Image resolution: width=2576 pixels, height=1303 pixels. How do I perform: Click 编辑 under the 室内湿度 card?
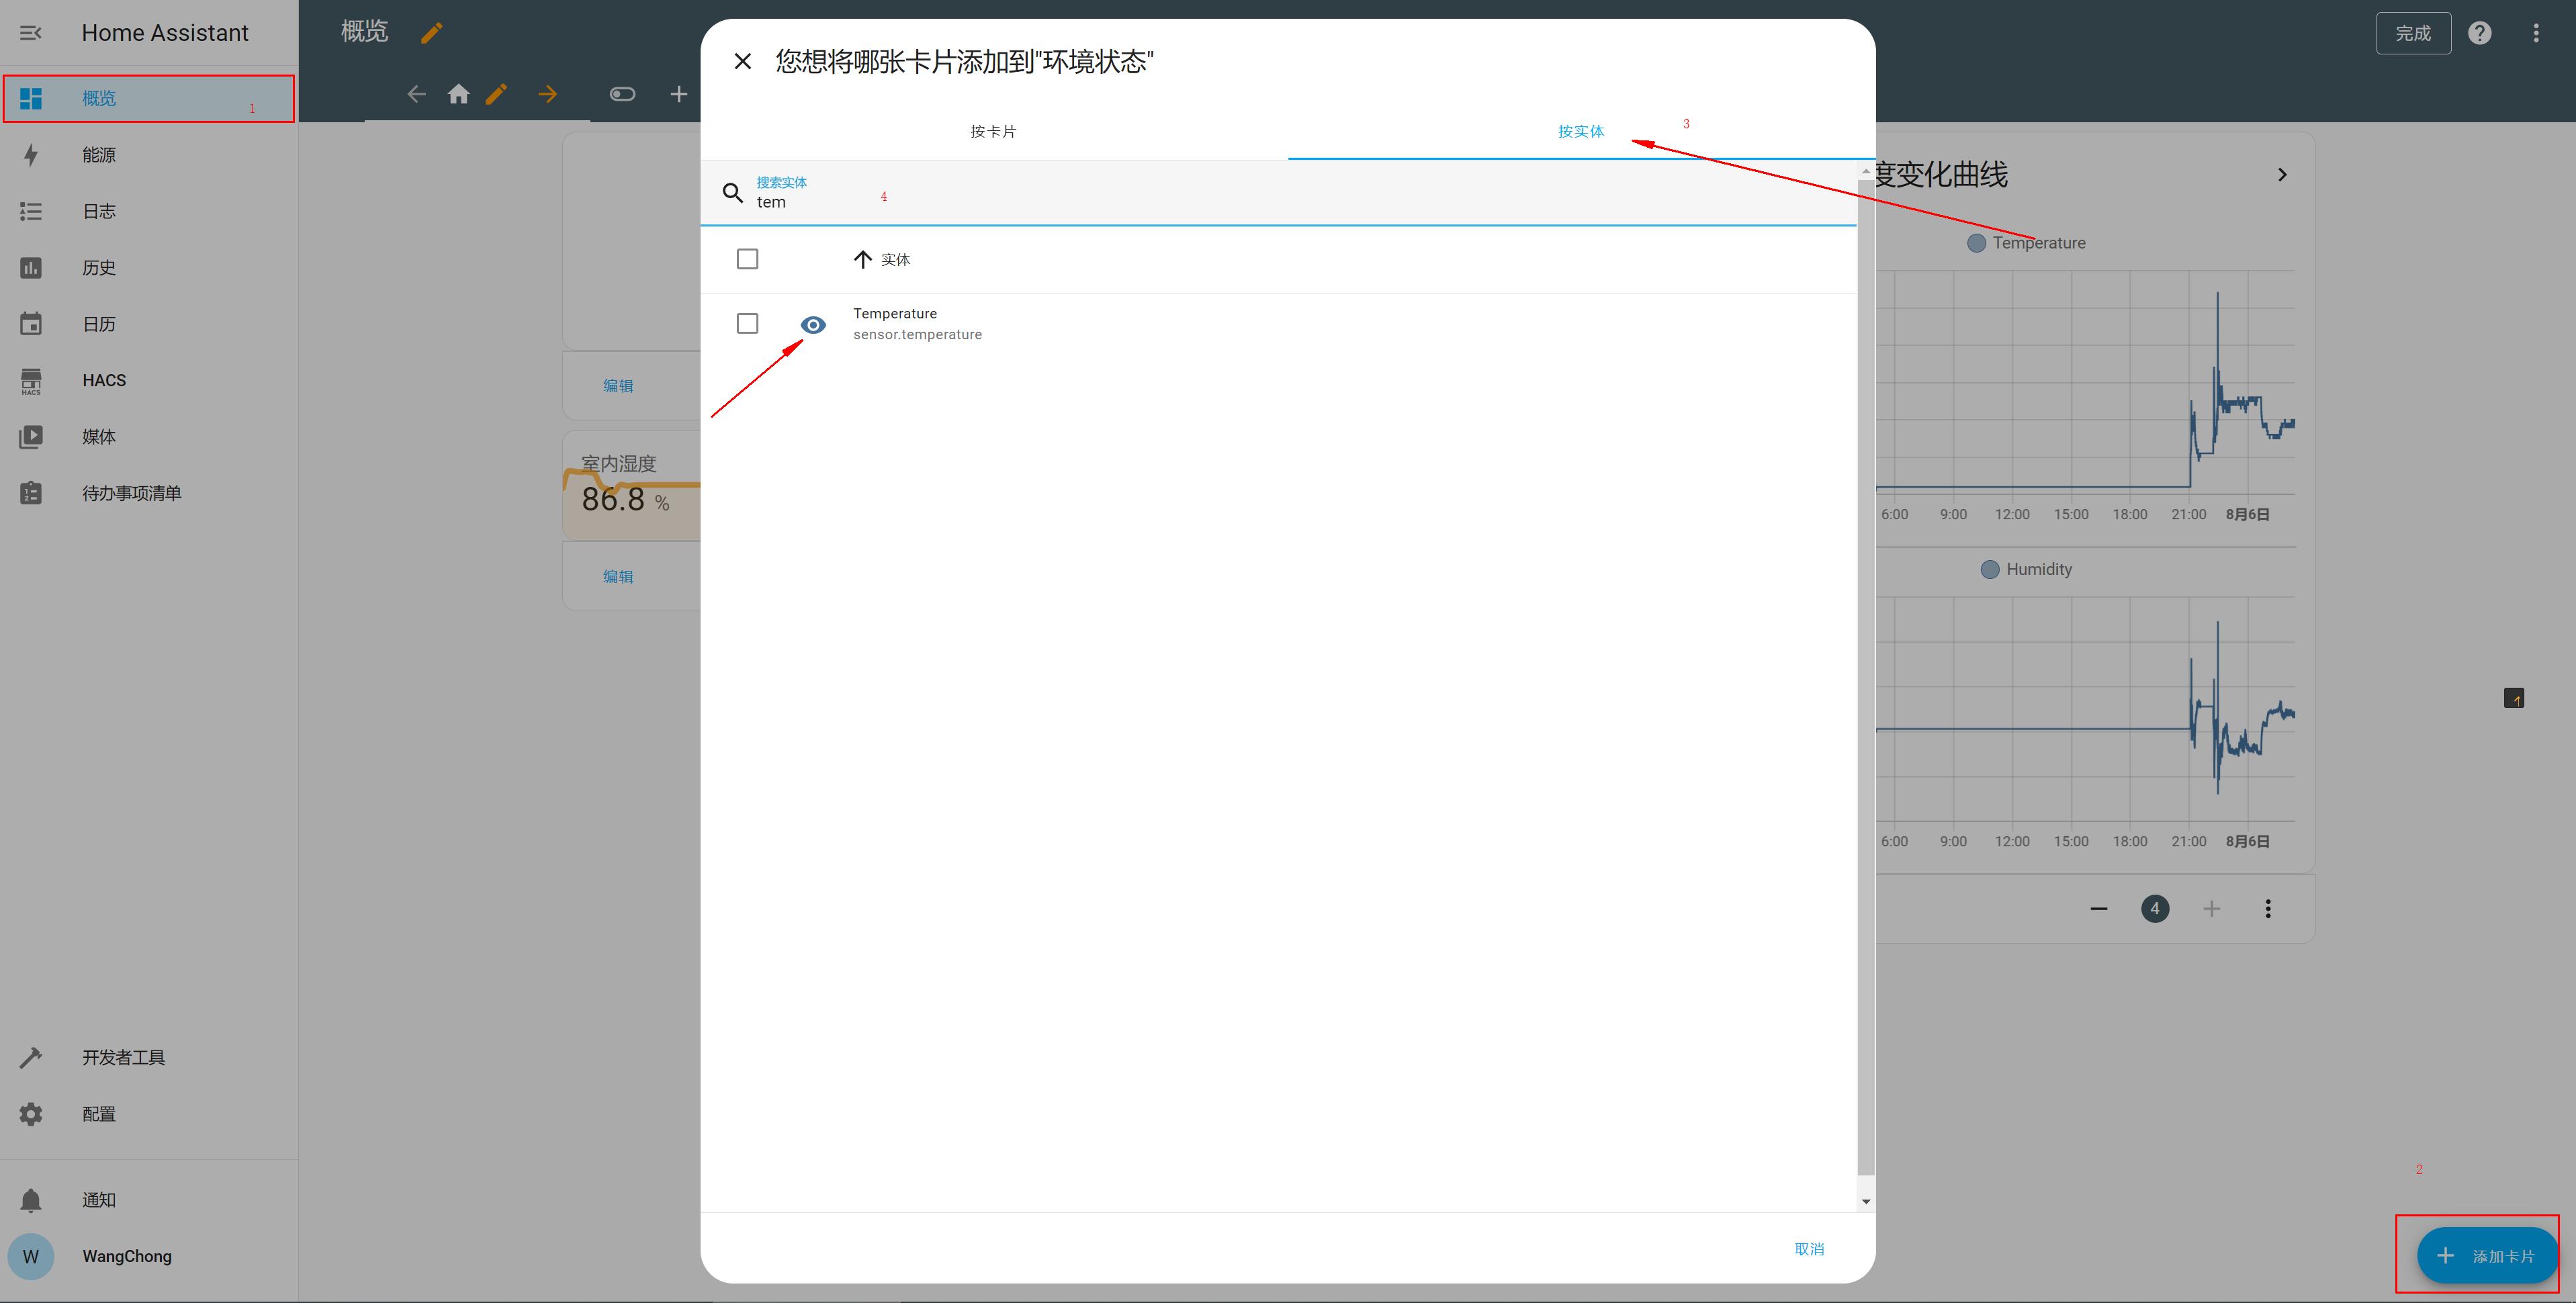618,577
